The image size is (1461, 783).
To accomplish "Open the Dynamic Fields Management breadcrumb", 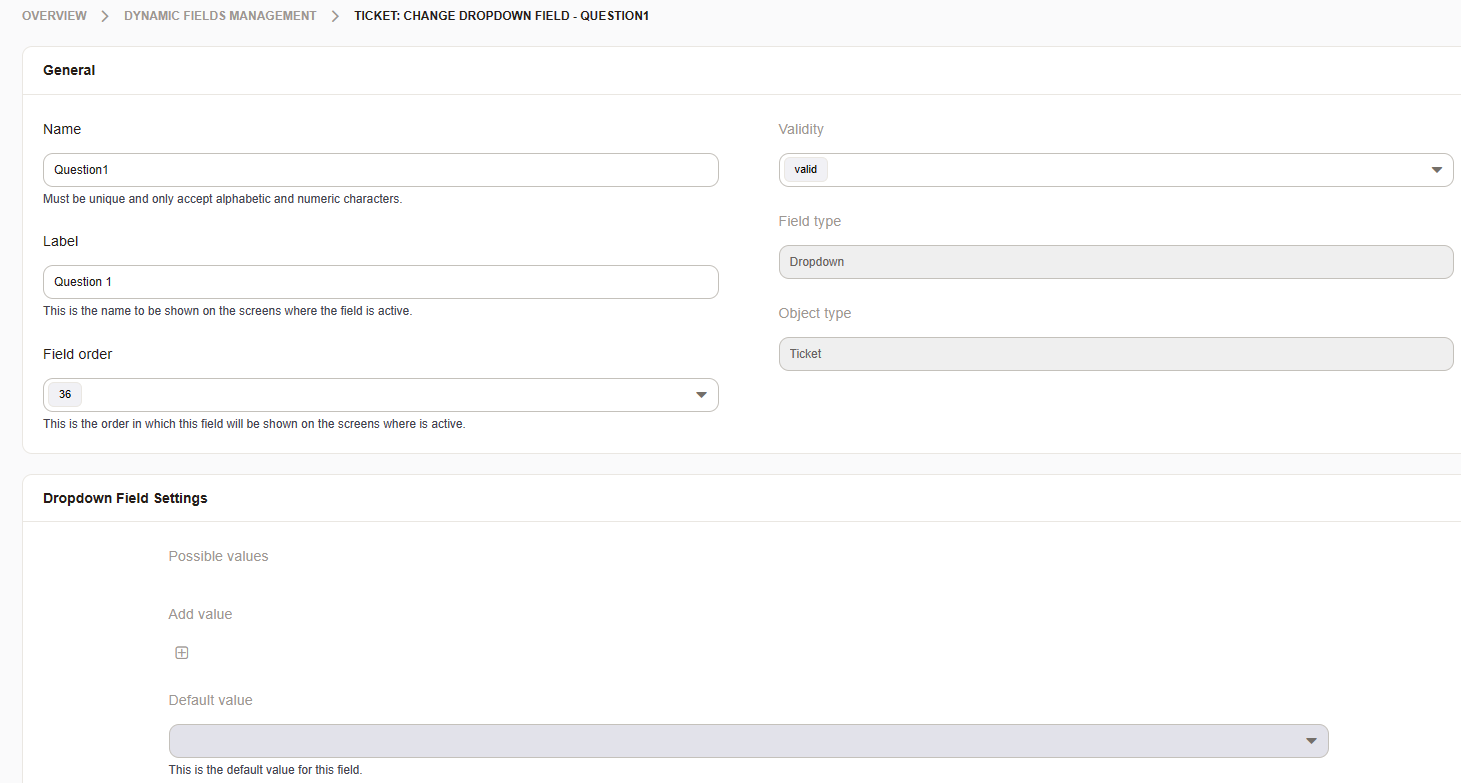I will [x=220, y=16].
